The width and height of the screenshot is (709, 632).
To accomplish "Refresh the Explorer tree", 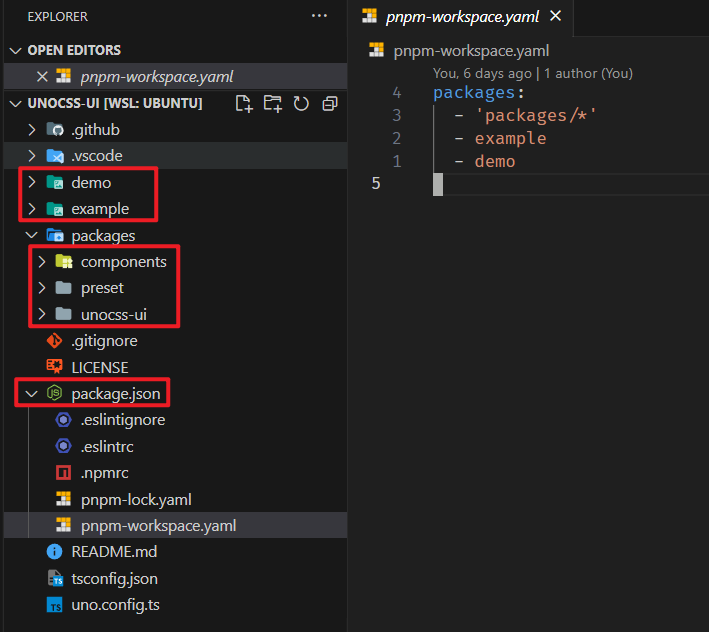I will pos(301,104).
